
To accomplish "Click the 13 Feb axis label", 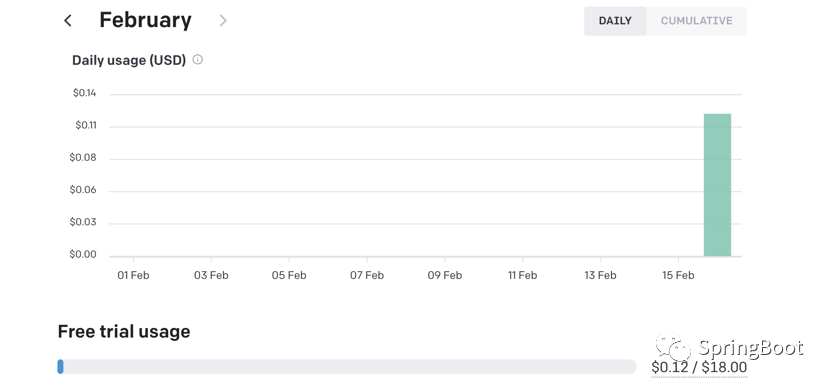I will (600, 275).
